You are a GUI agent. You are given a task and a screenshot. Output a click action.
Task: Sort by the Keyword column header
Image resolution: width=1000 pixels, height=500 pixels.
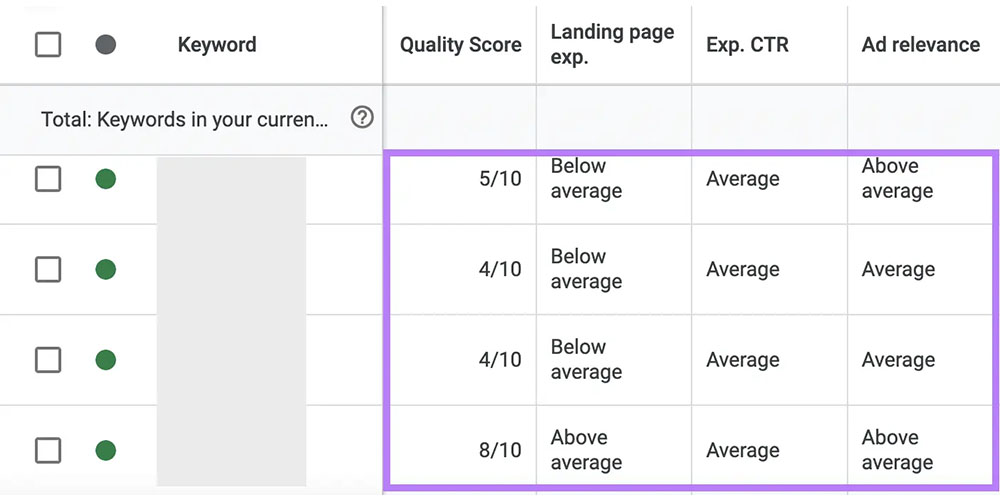point(217,45)
